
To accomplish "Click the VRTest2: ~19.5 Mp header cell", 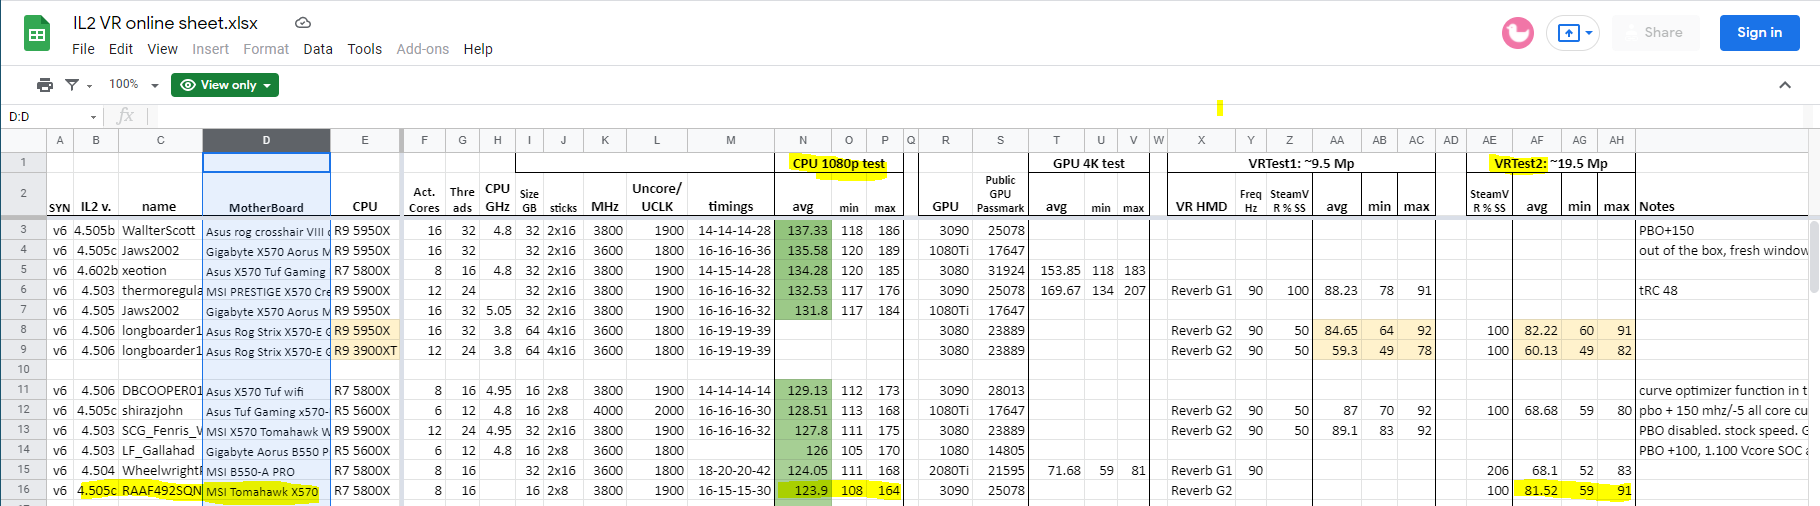I will point(1551,163).
